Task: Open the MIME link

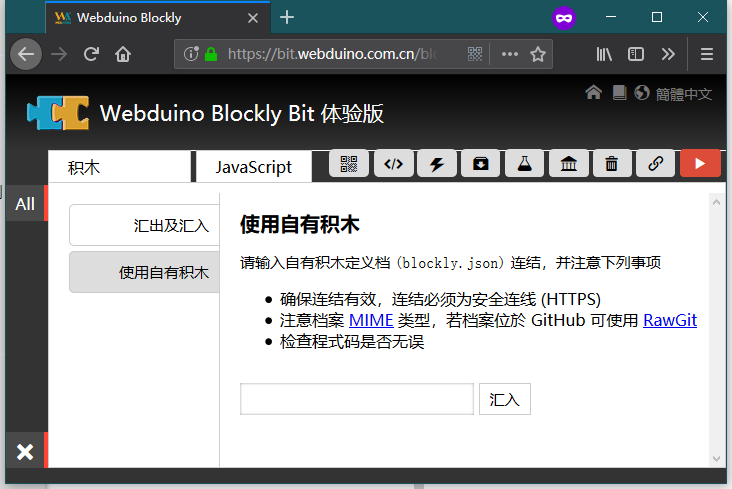Action: (x=371, y=320)
